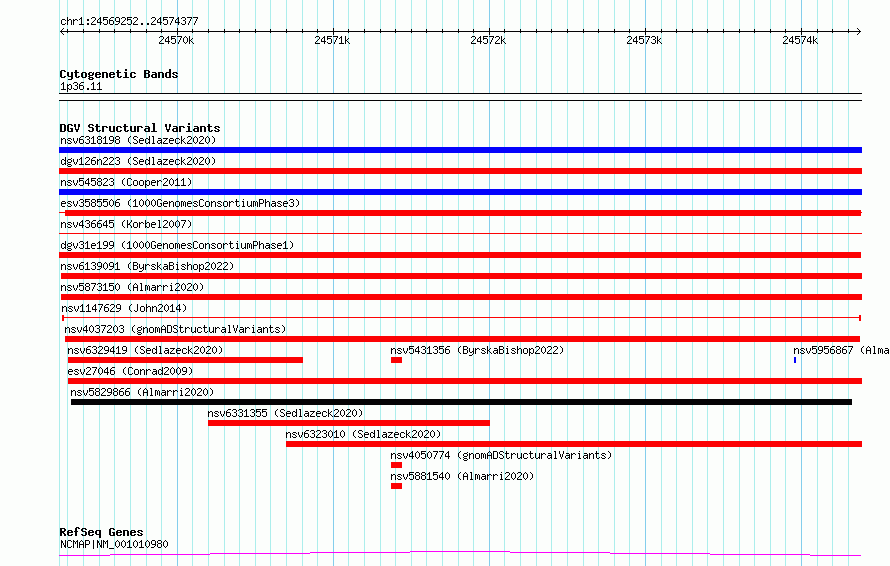Open the NCMAP|NM_001010980 gene label

tap(114, 544)
